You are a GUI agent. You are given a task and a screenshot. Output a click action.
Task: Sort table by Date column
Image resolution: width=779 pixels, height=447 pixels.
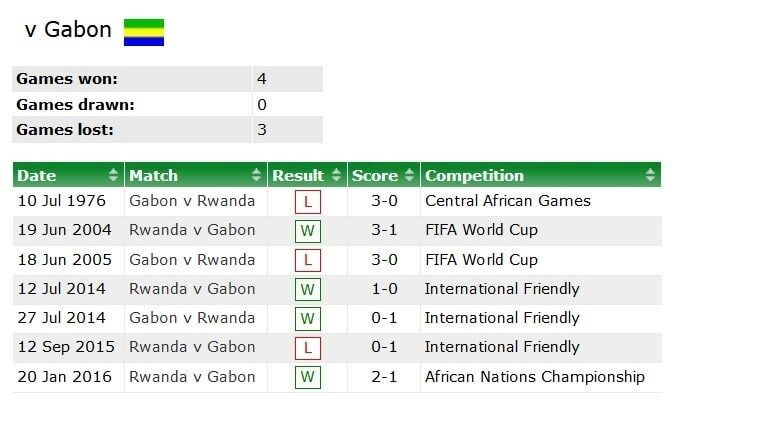(67, 176)
